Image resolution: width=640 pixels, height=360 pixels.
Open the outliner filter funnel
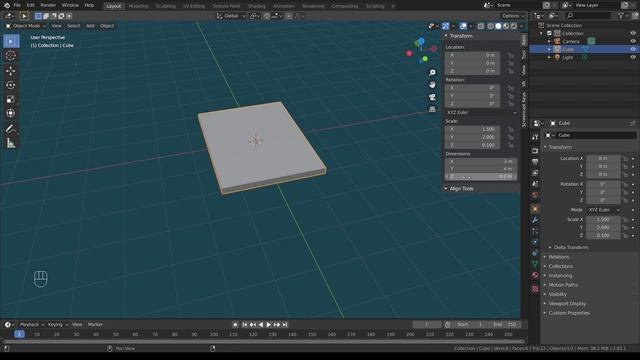(622, 16)
